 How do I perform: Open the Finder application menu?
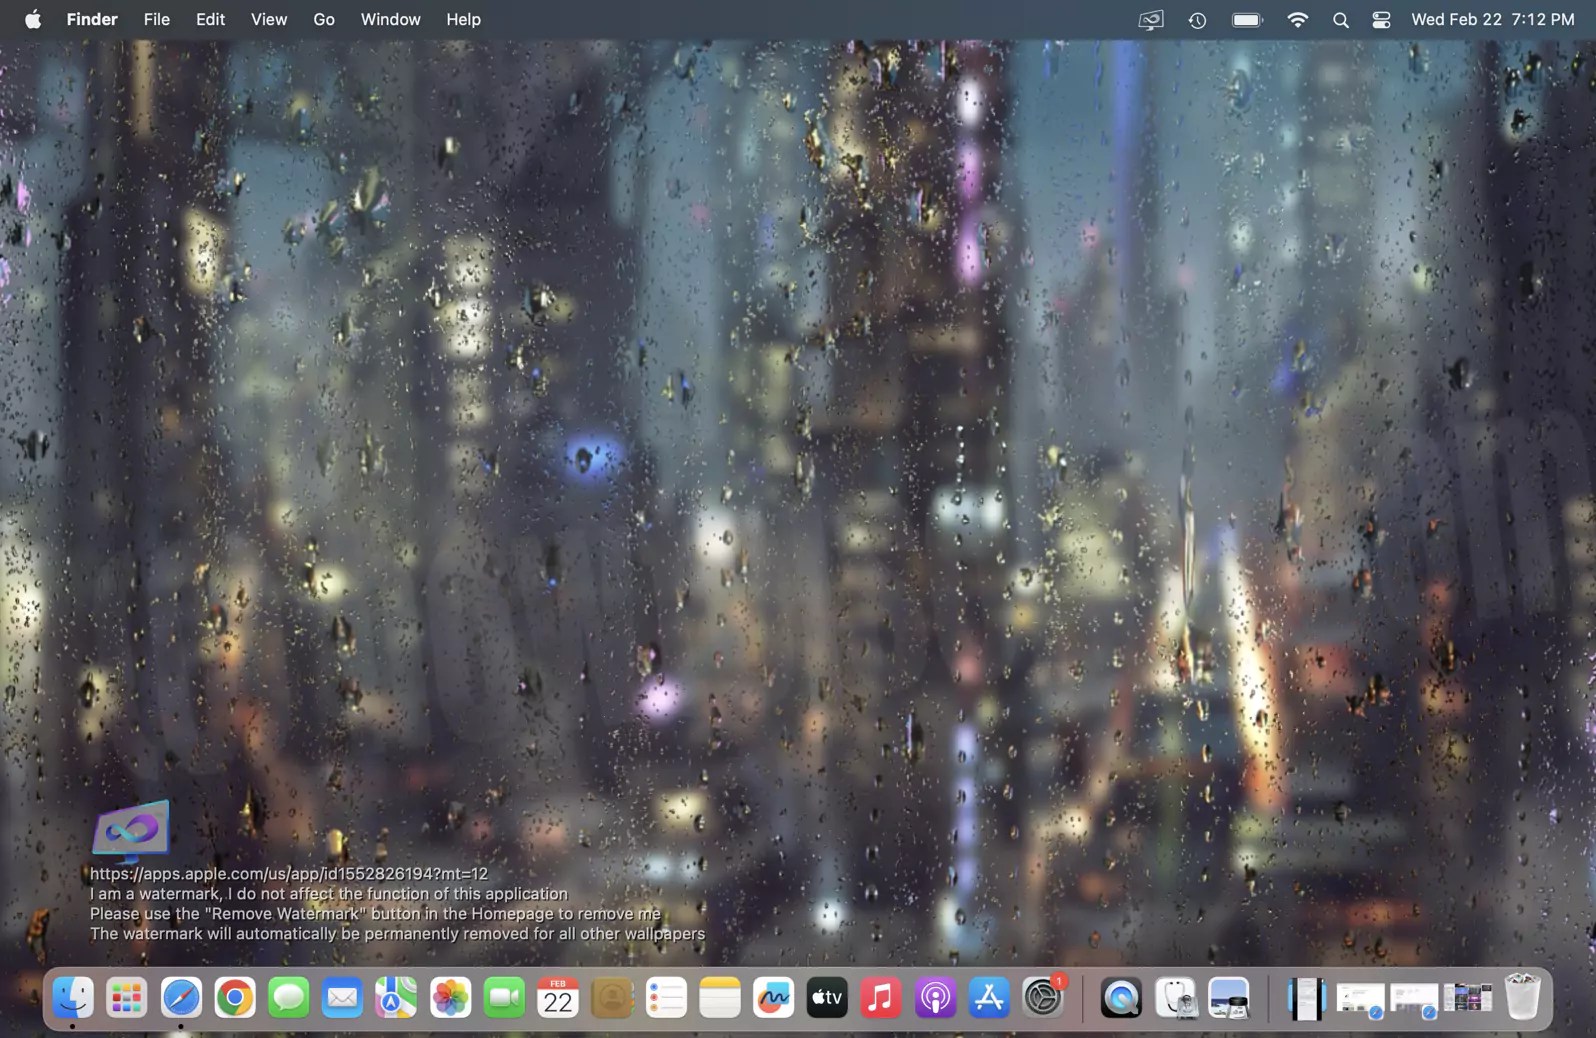(92, 19)
